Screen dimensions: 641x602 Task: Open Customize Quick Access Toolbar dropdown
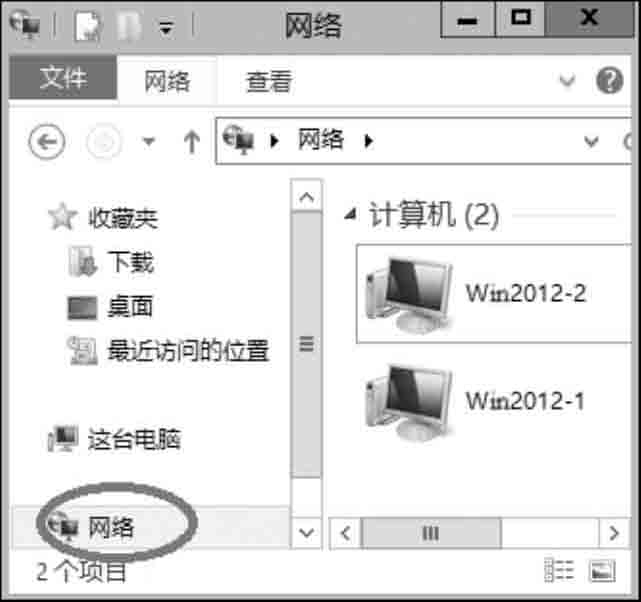point(166,27)
